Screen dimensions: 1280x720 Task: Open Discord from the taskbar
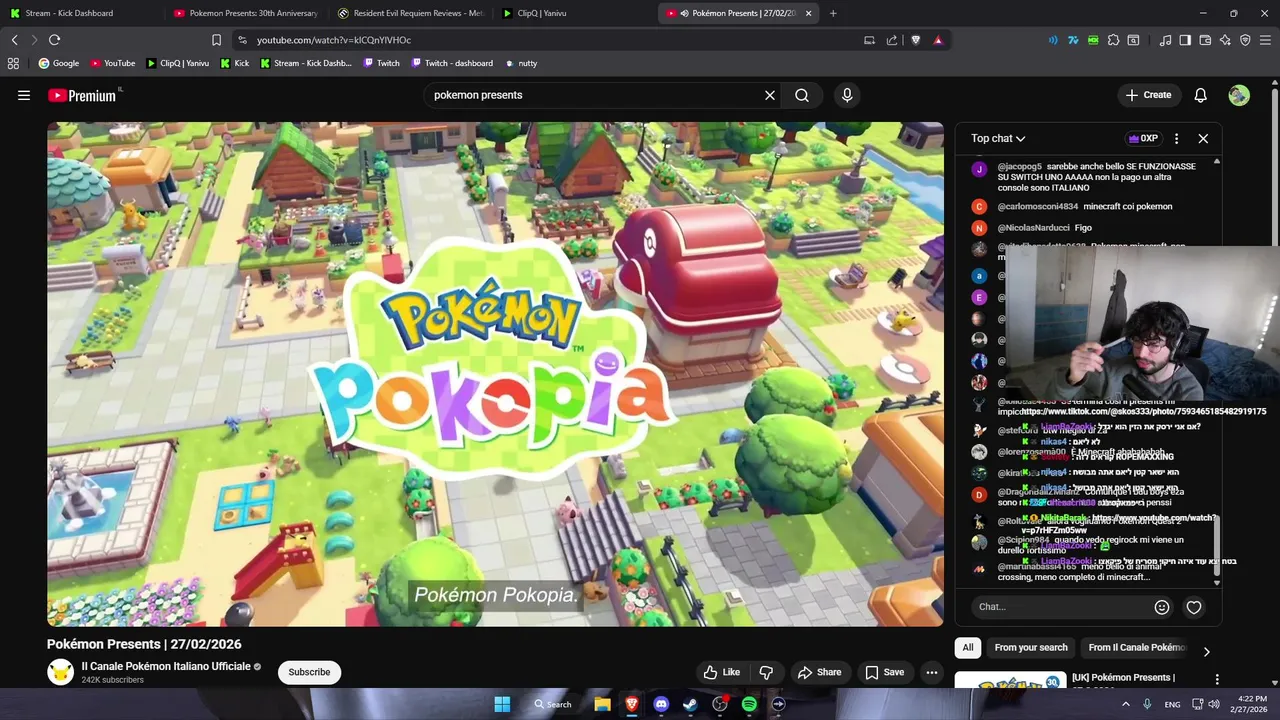(661, 704)
